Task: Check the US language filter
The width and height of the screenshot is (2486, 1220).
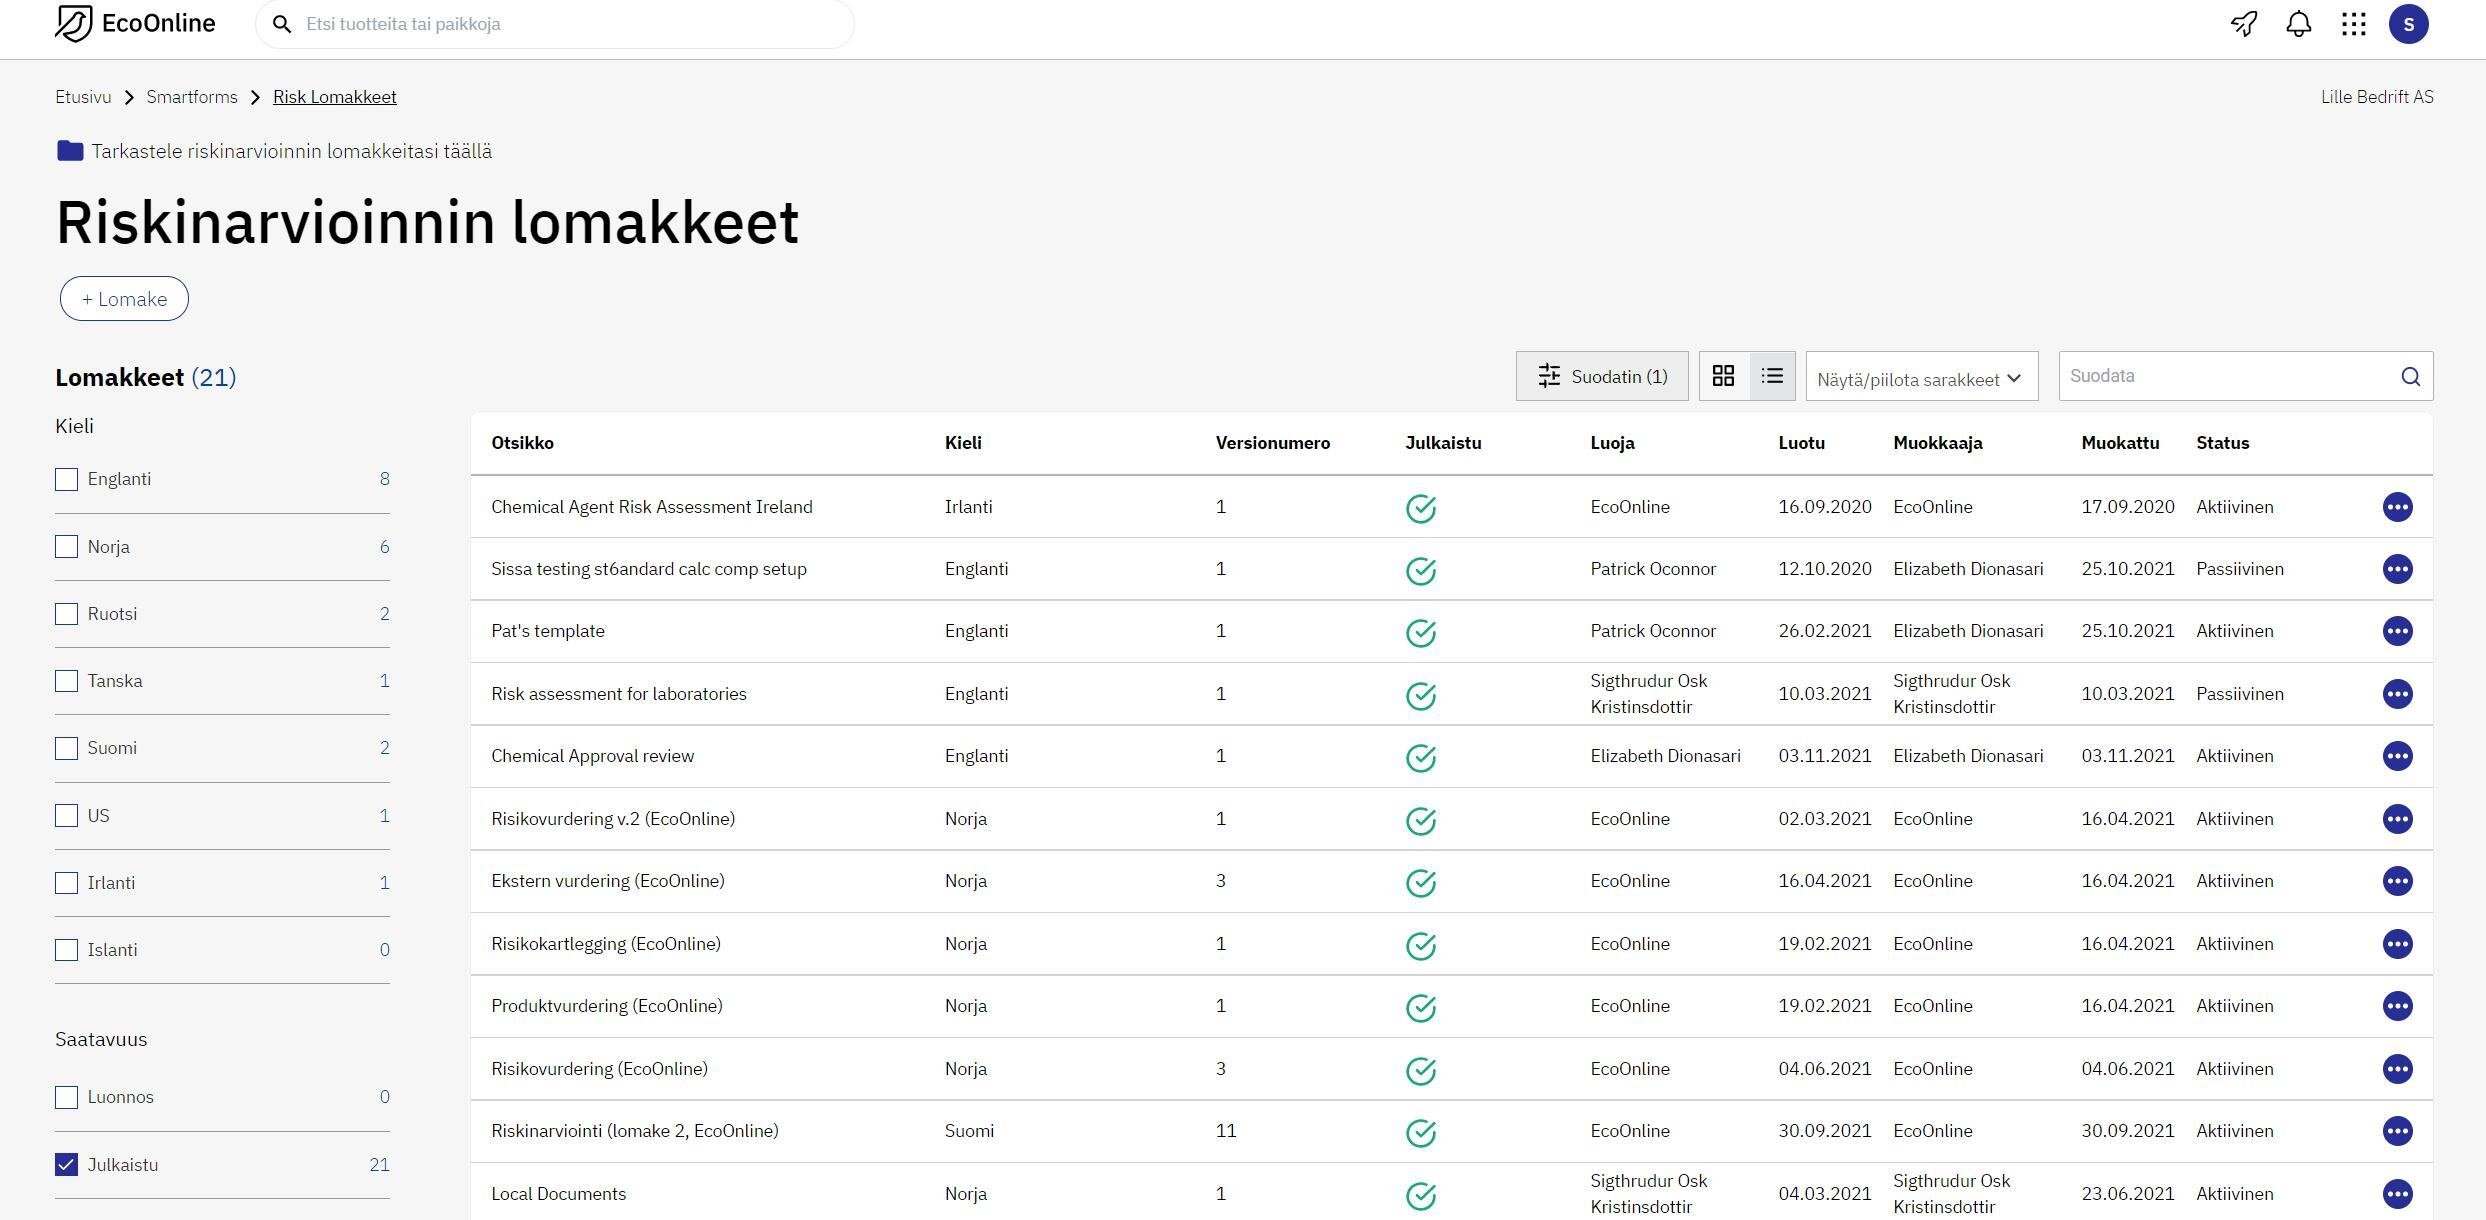Action: [x=66, y=816]
